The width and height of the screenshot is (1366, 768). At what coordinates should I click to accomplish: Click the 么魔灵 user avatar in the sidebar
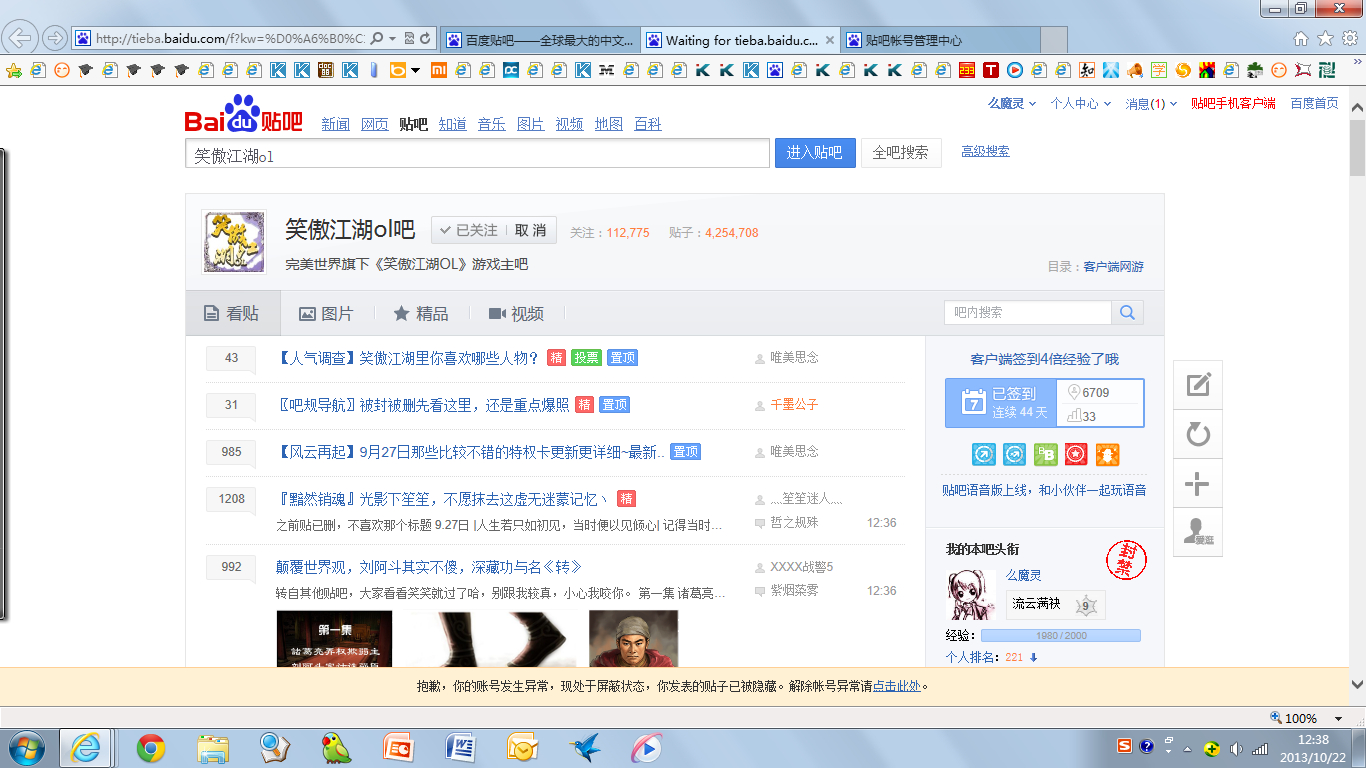point(971,595)
